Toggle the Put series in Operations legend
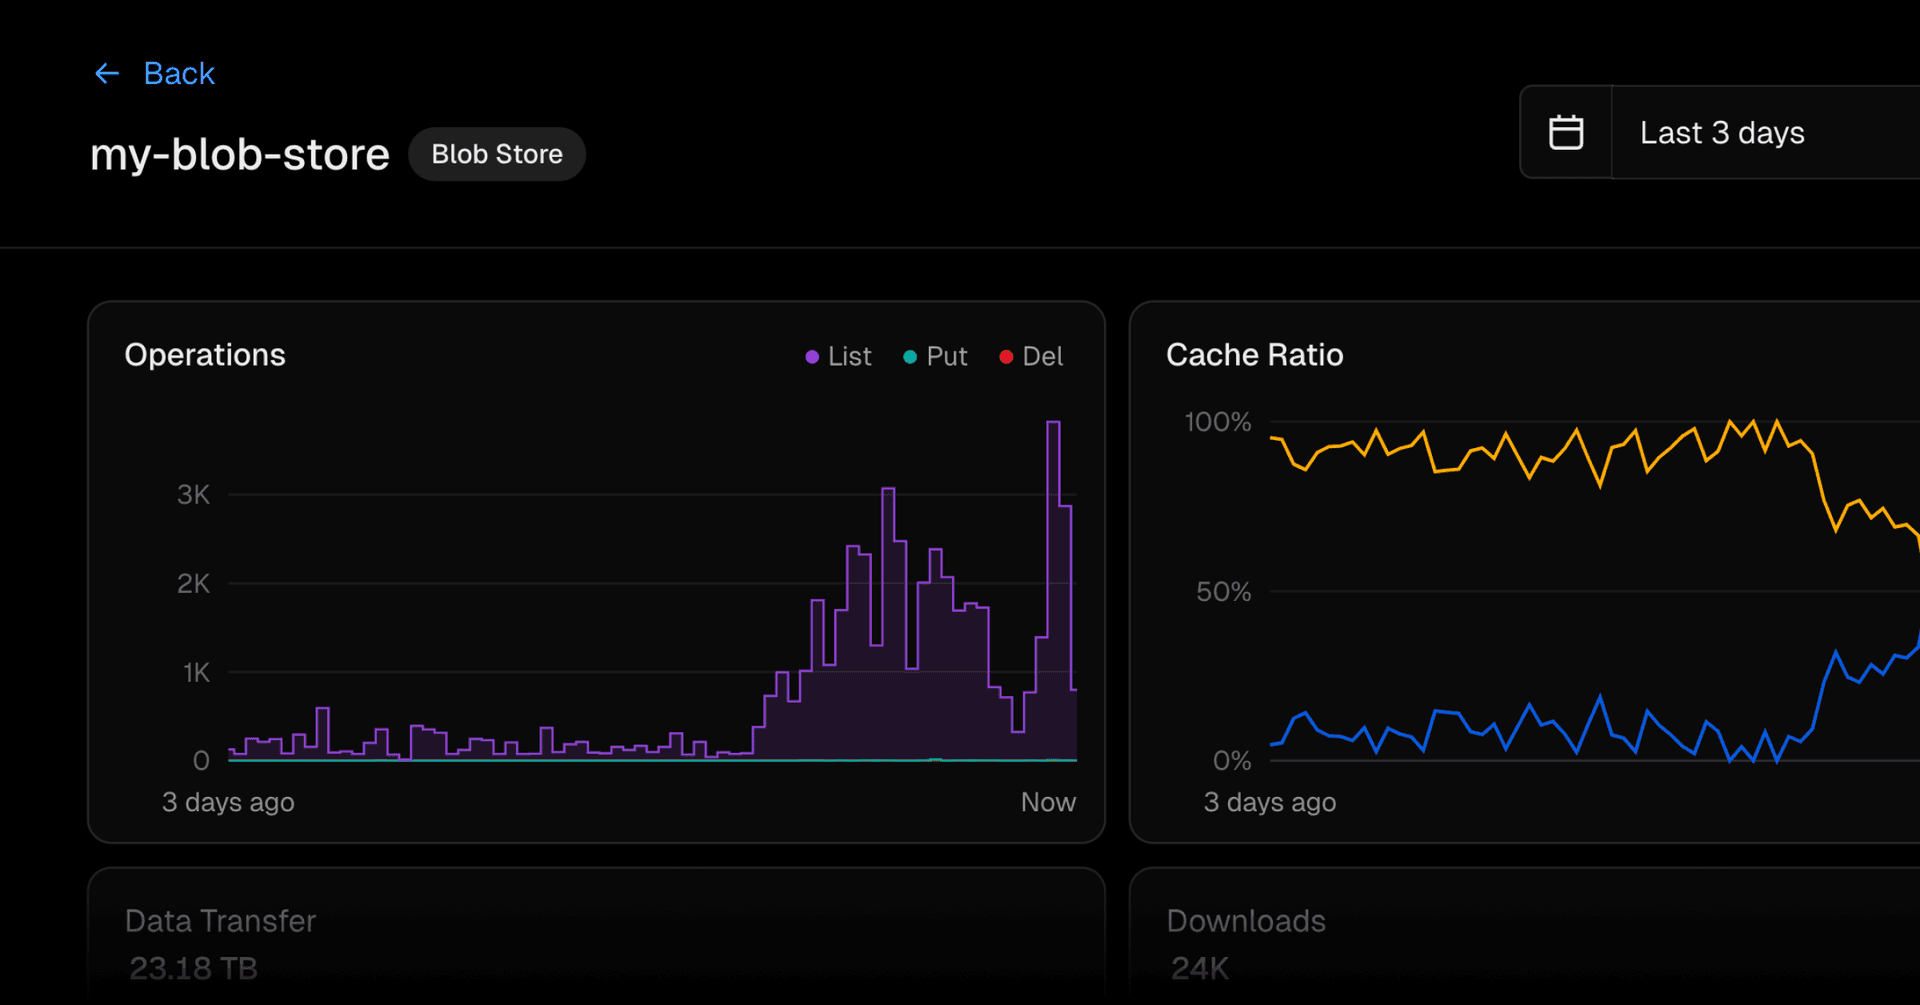The image size is (1920, 1005). [x=946, y=357]
